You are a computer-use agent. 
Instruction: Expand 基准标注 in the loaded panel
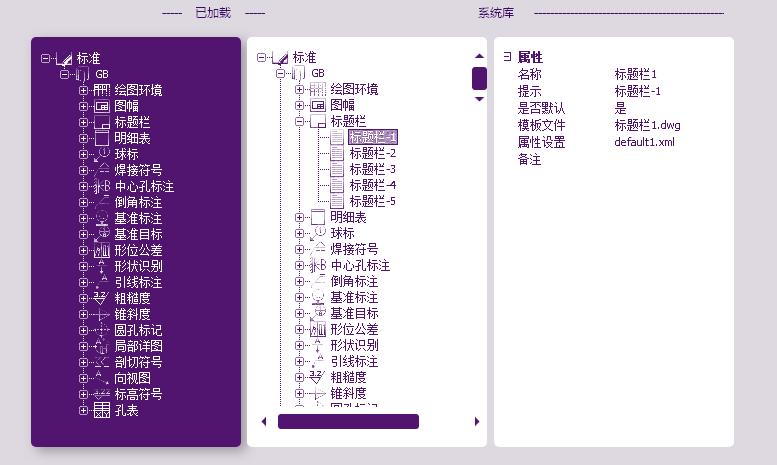83,218
